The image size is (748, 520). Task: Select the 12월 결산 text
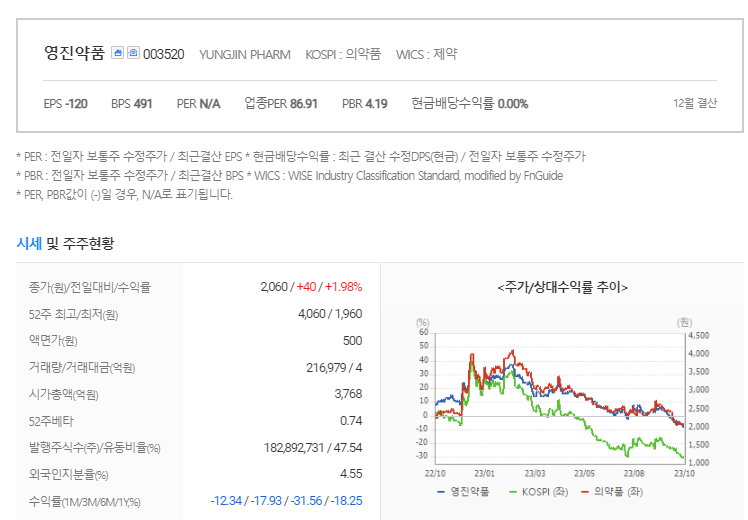pos(695,103)
